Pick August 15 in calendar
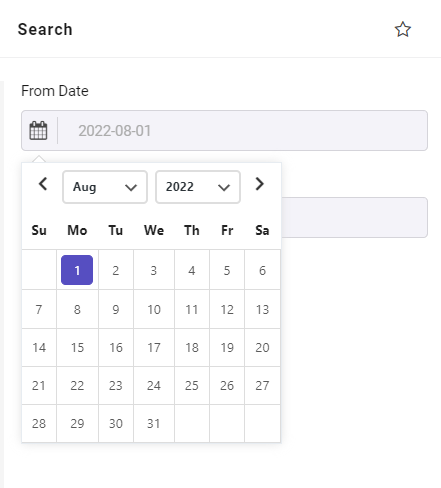Image resolution: width=441 pixels, height=488 pixels. [x=77, y=348]
